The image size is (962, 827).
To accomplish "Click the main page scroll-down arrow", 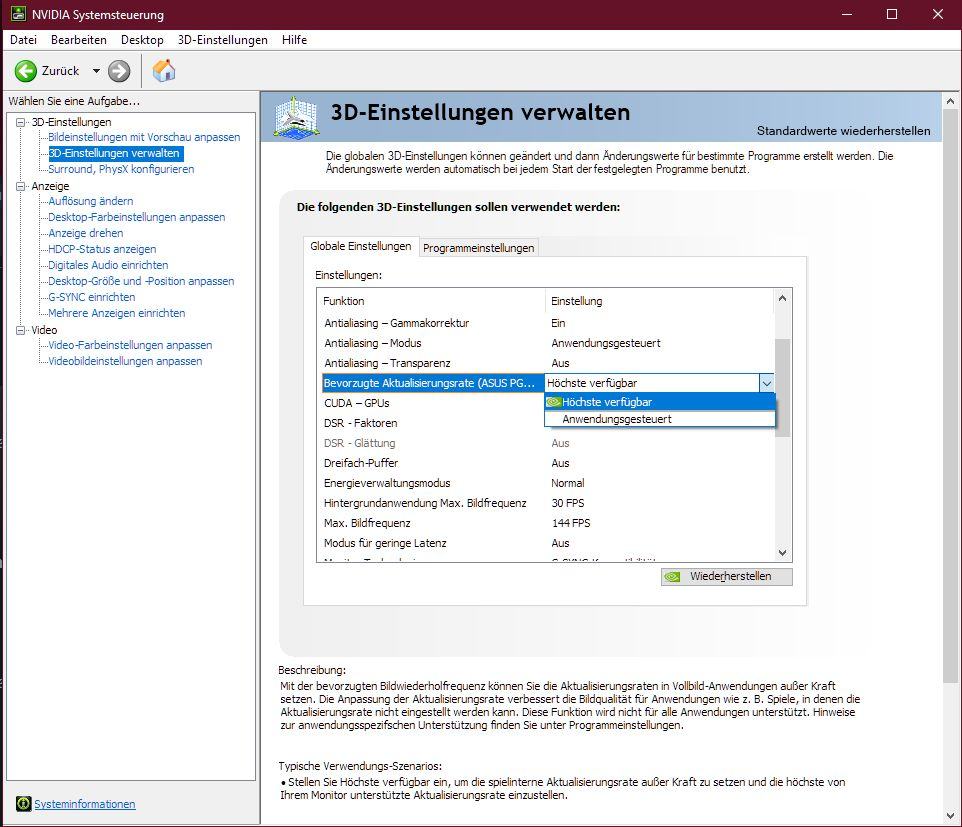I will [950, 816].
